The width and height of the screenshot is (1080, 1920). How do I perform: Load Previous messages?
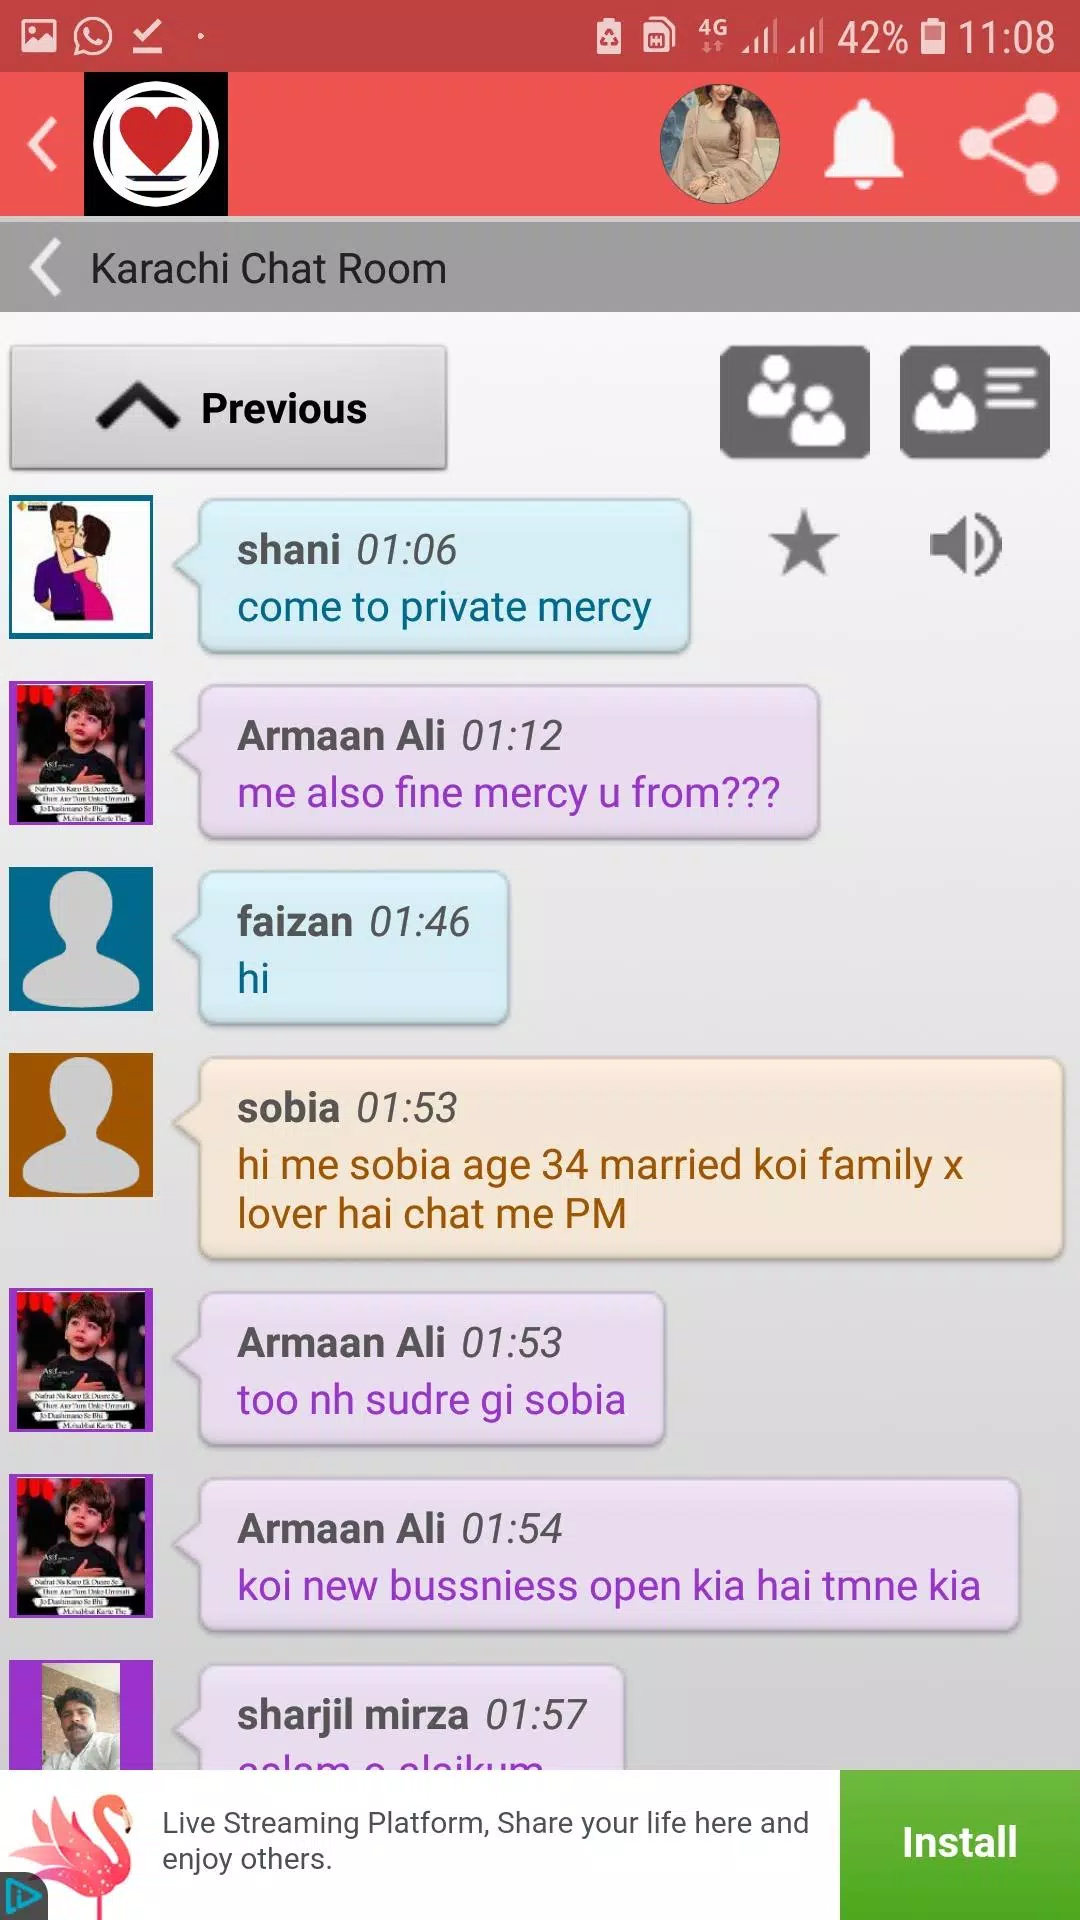click(x=228, y=407)
